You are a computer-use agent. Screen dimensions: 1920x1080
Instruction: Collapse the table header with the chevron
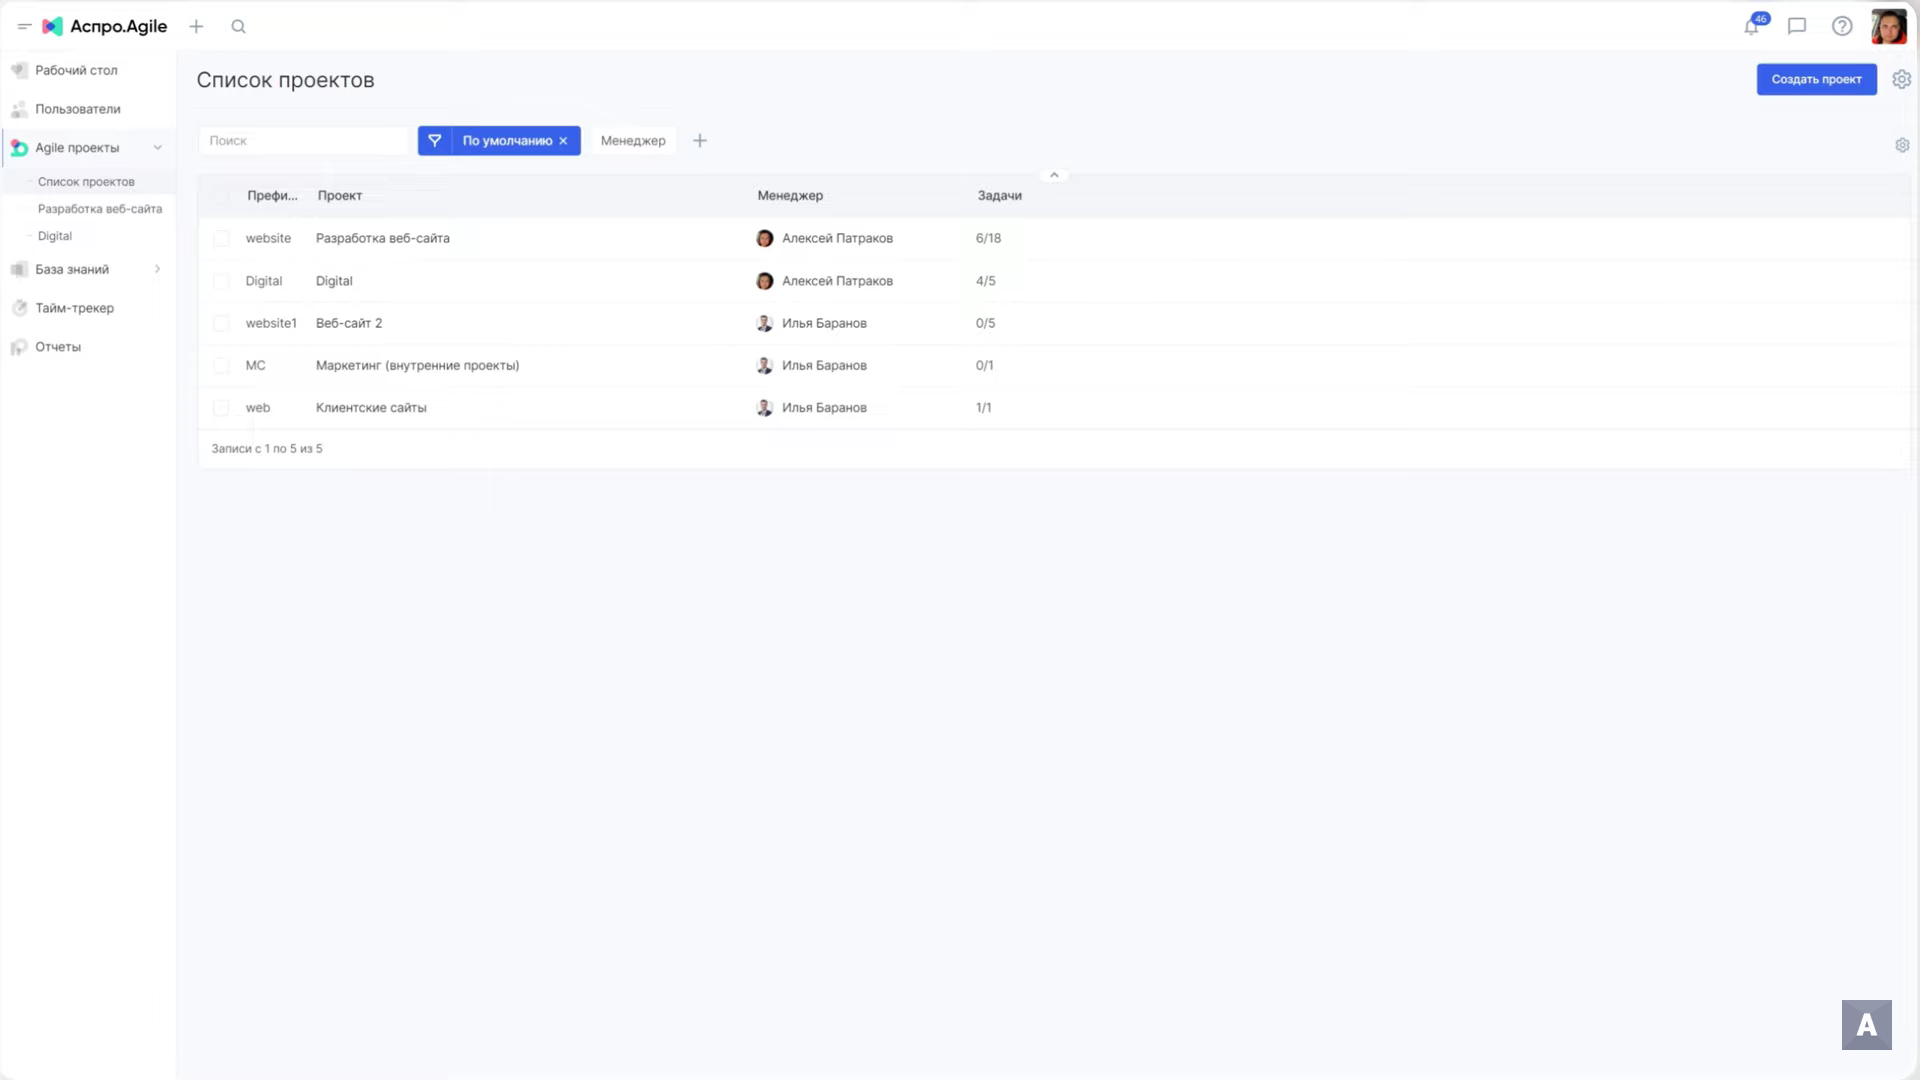pos(1054,175)
